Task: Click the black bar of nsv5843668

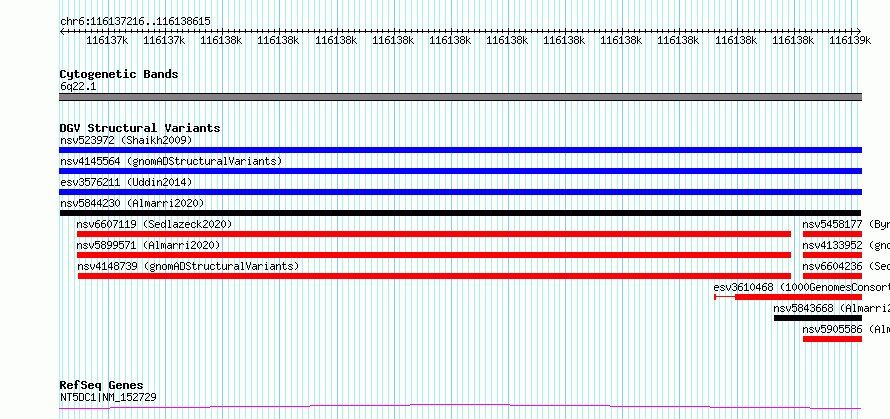Action: [x=818, y=318]
